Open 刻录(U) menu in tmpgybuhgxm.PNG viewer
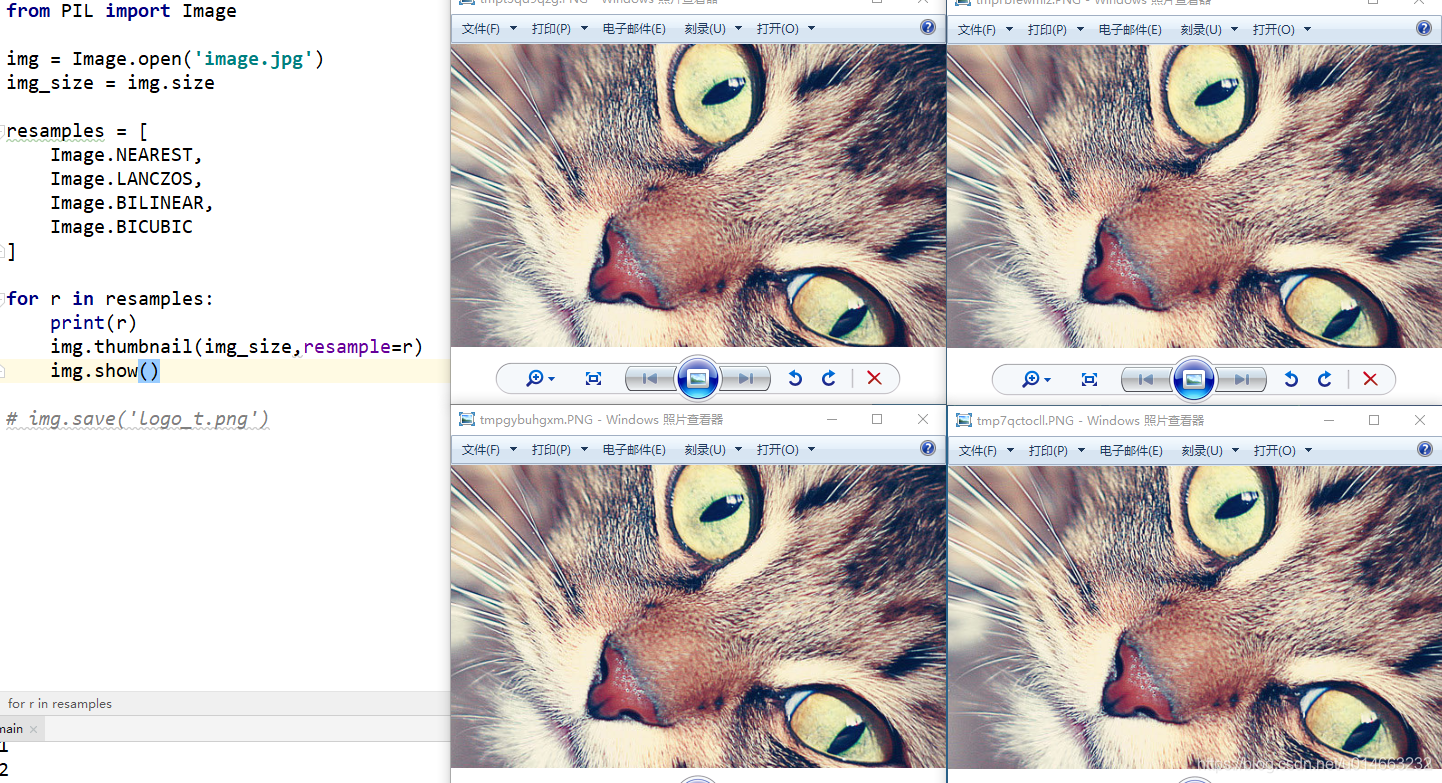Screen dimensions: 1442x783 click(713, 450)
